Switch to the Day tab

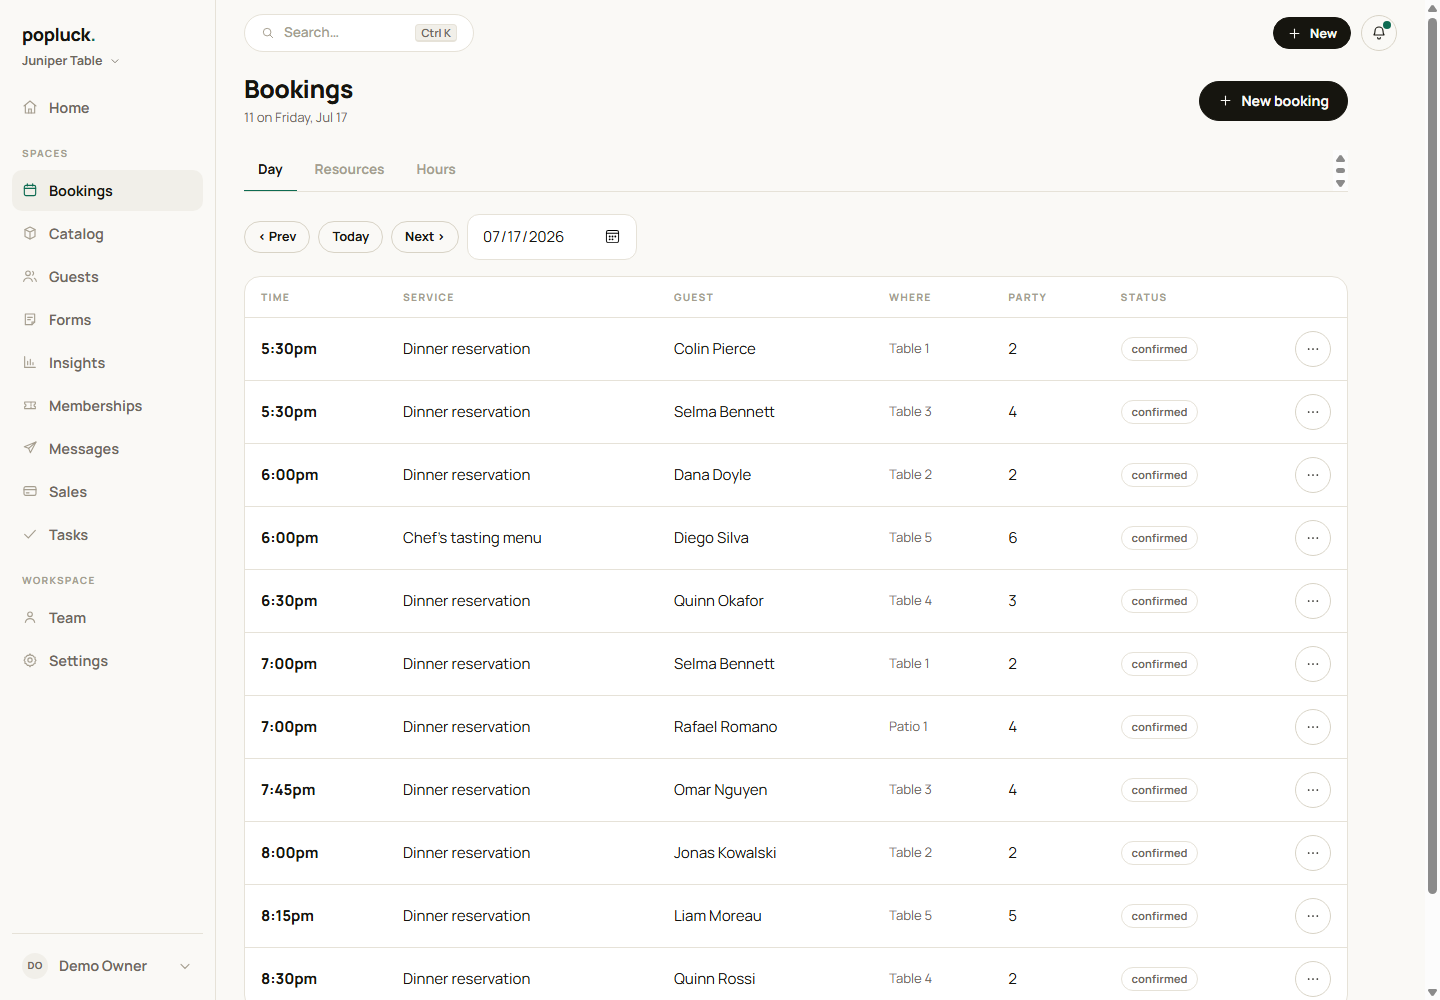click(270, 170)
